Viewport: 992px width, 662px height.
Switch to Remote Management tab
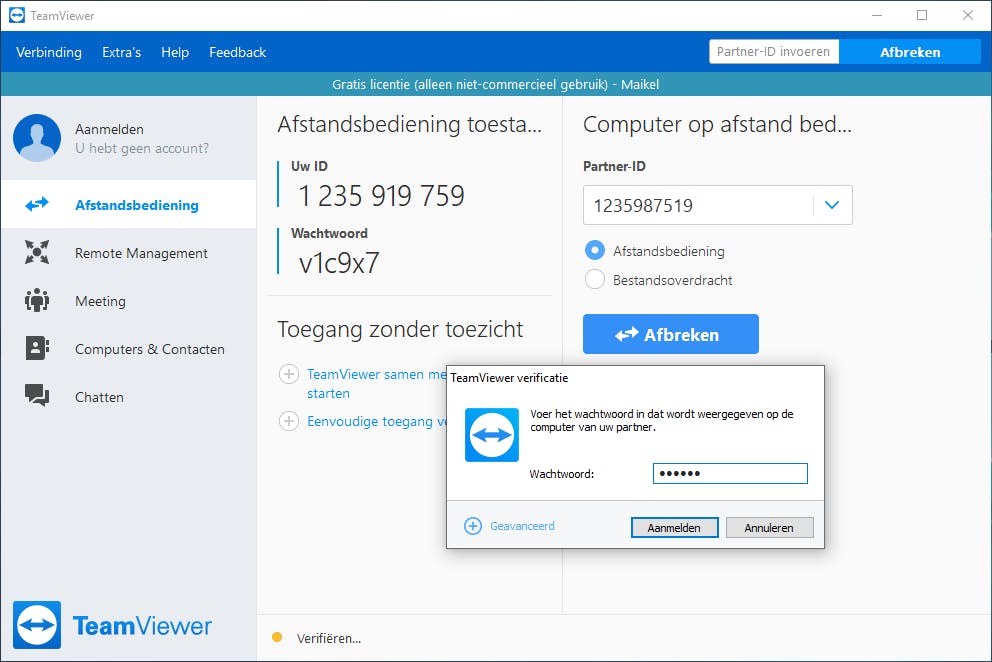coord(129,253)
